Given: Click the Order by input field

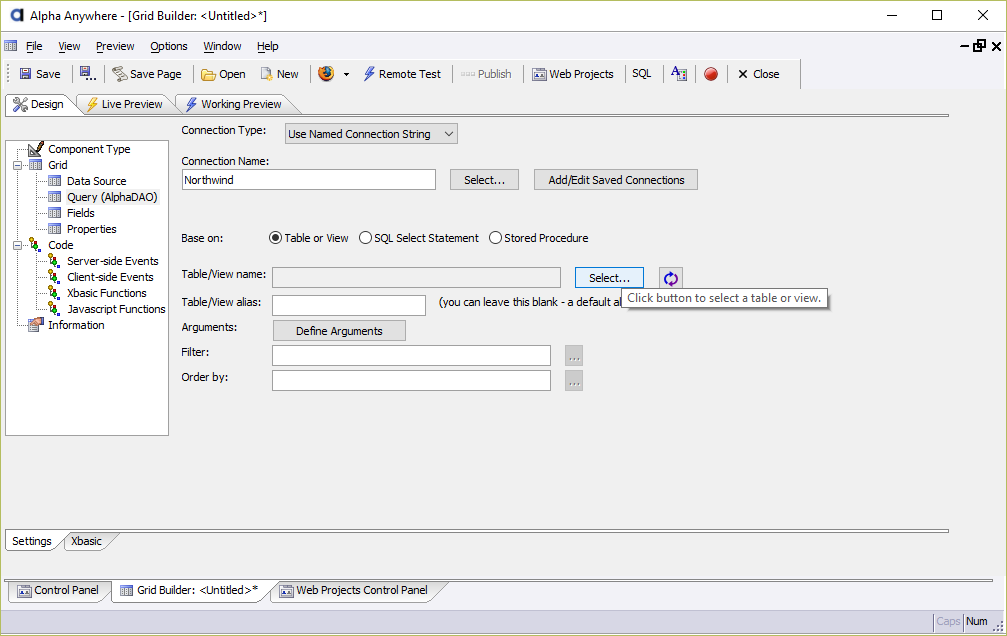Looking at the screenshot, I should (411, 380).
